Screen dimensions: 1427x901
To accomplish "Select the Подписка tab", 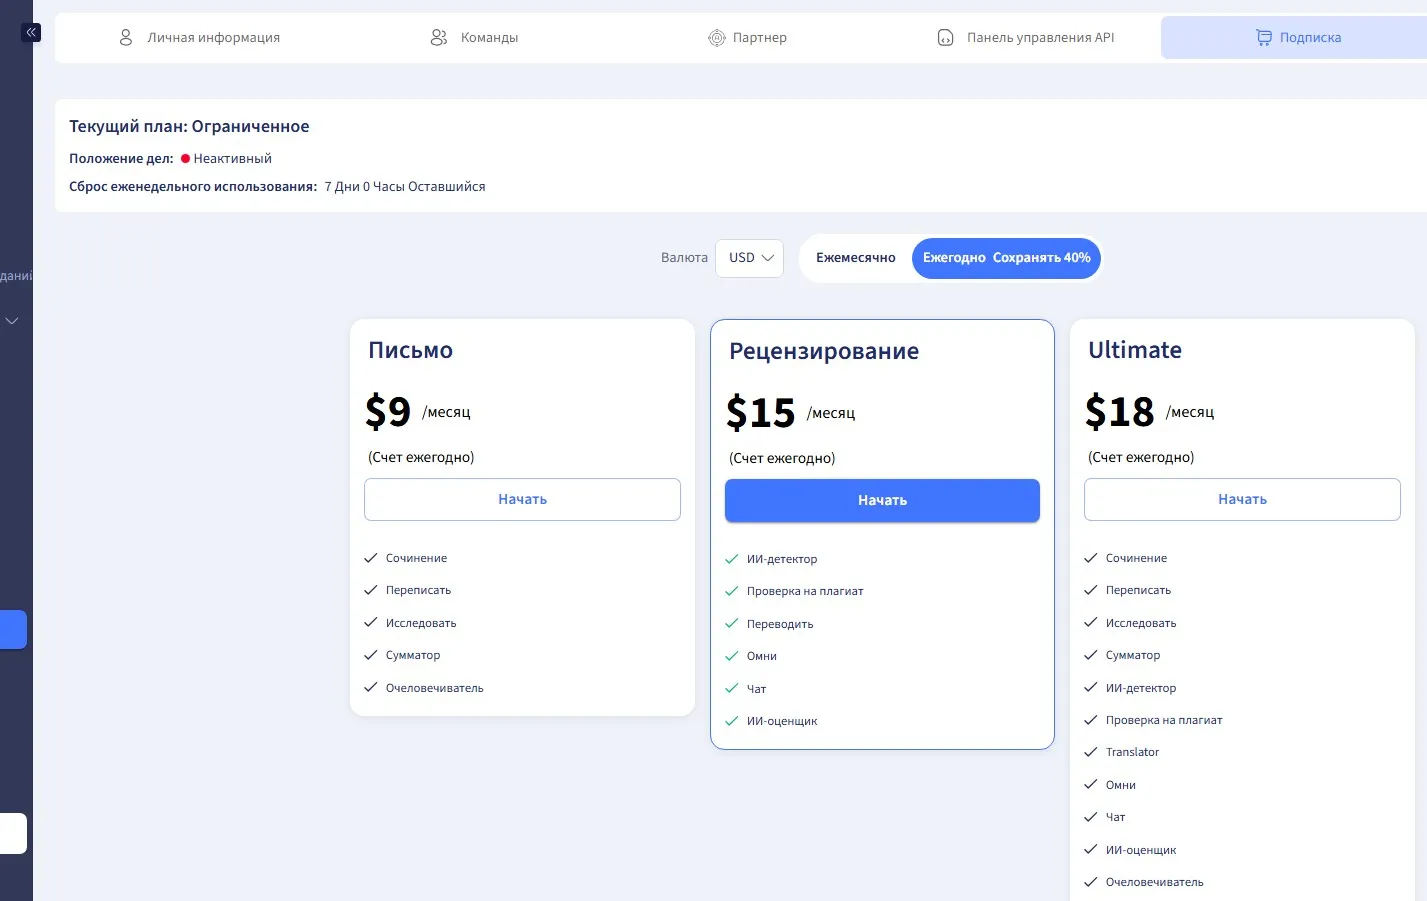I will pyautogui.click(x=1298, y=38).
